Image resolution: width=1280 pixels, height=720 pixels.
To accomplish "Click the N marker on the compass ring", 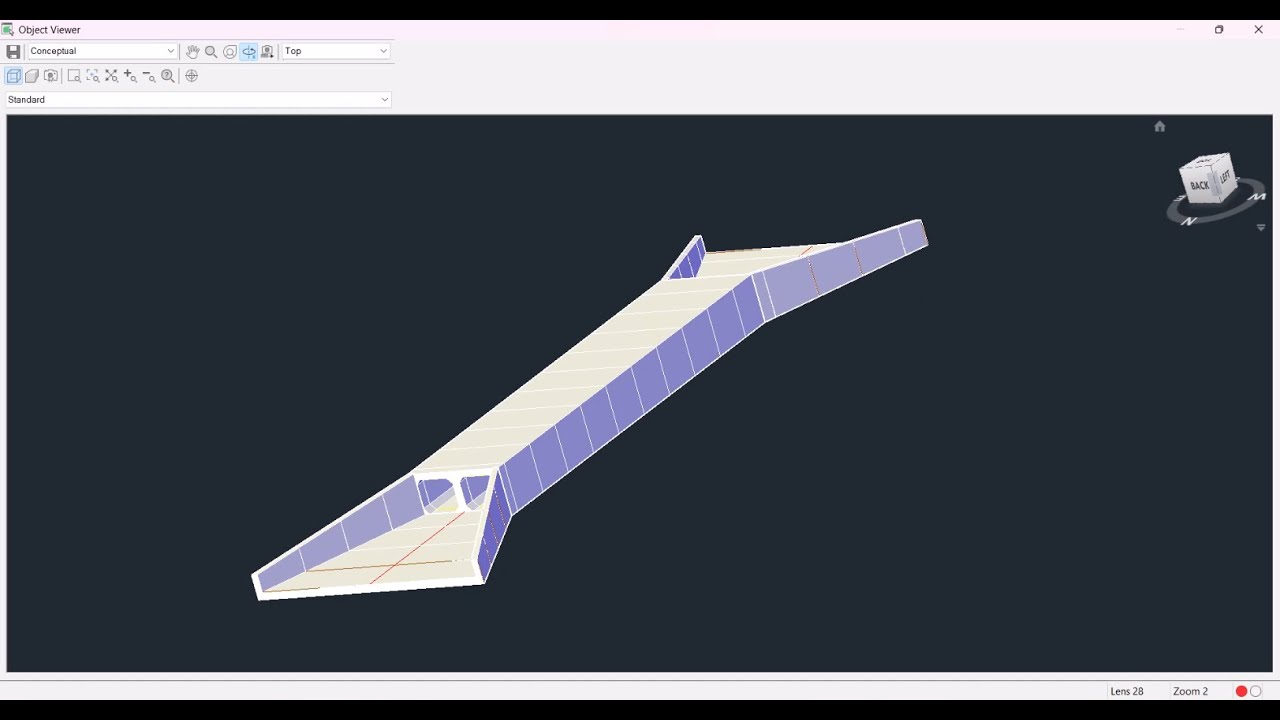I will [x=1189, y=221].
